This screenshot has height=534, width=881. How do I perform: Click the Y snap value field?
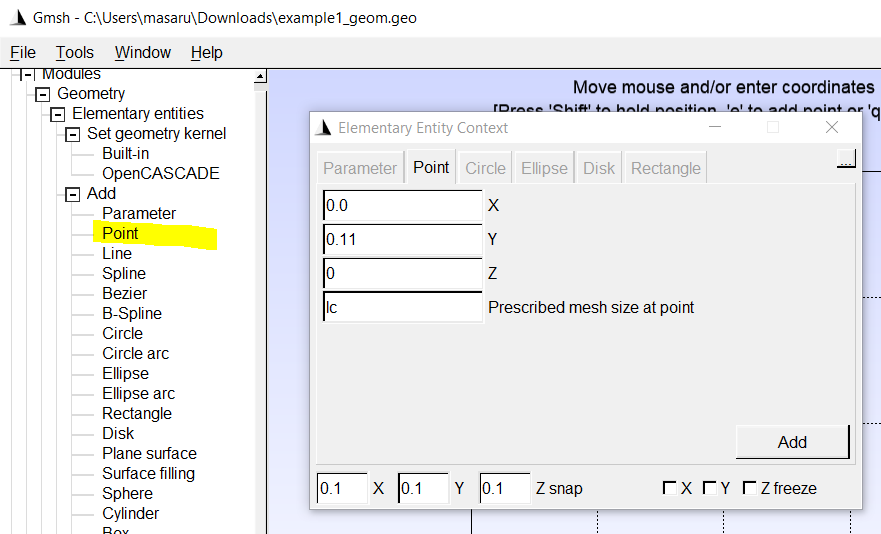pos(423,488)
